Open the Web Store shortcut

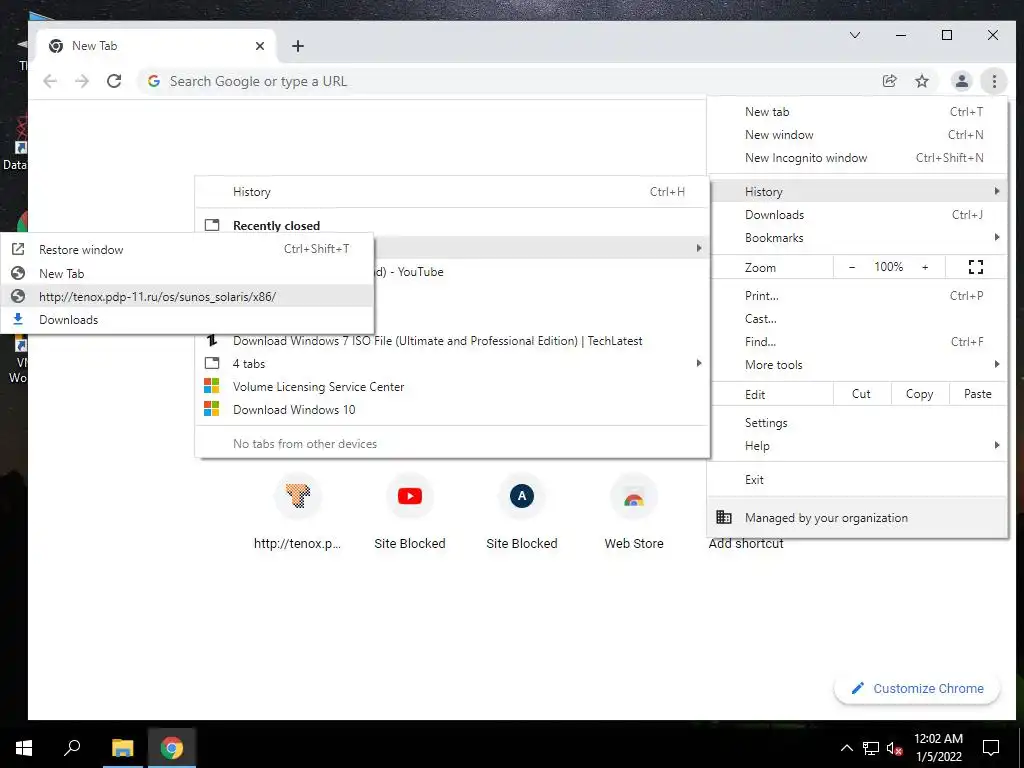[633, 512]
